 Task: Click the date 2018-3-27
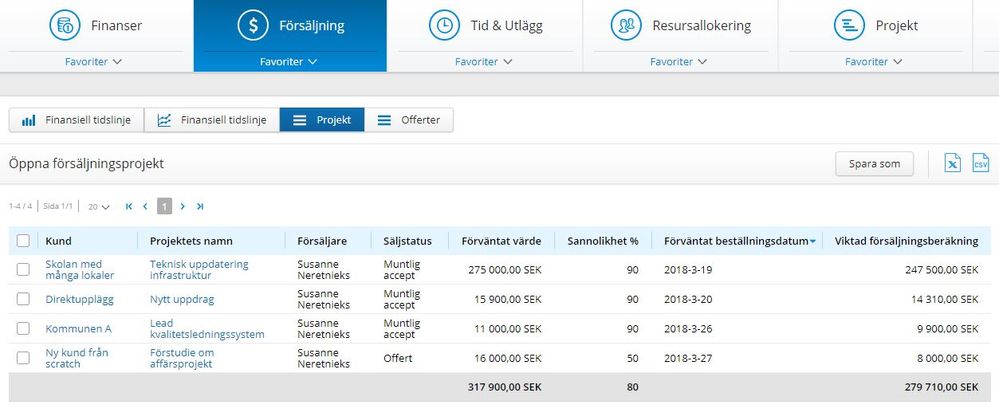click(x=688, y=358)
